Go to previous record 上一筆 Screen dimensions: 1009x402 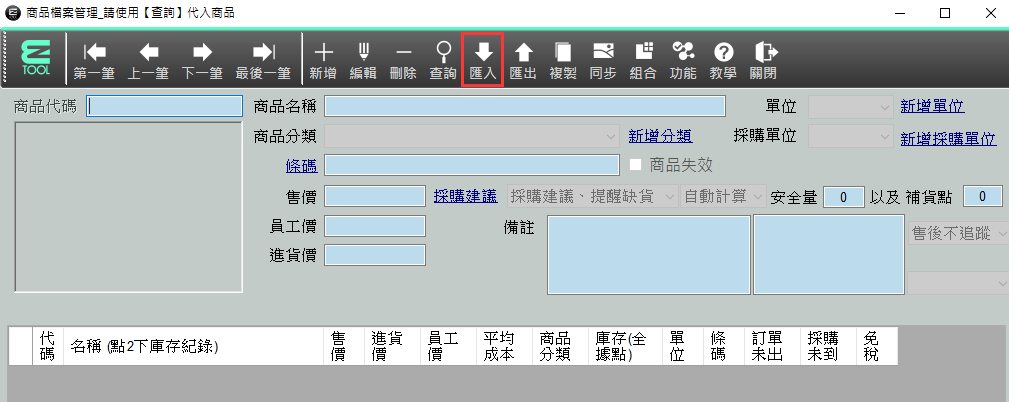pyautogui.click(x=148, y=61)
